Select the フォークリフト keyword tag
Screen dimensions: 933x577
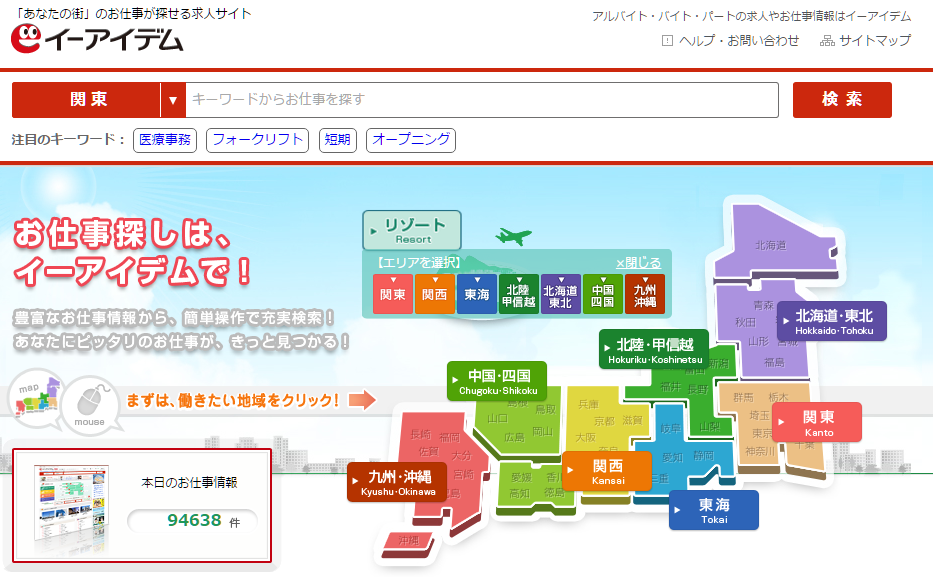coord(257,140)
